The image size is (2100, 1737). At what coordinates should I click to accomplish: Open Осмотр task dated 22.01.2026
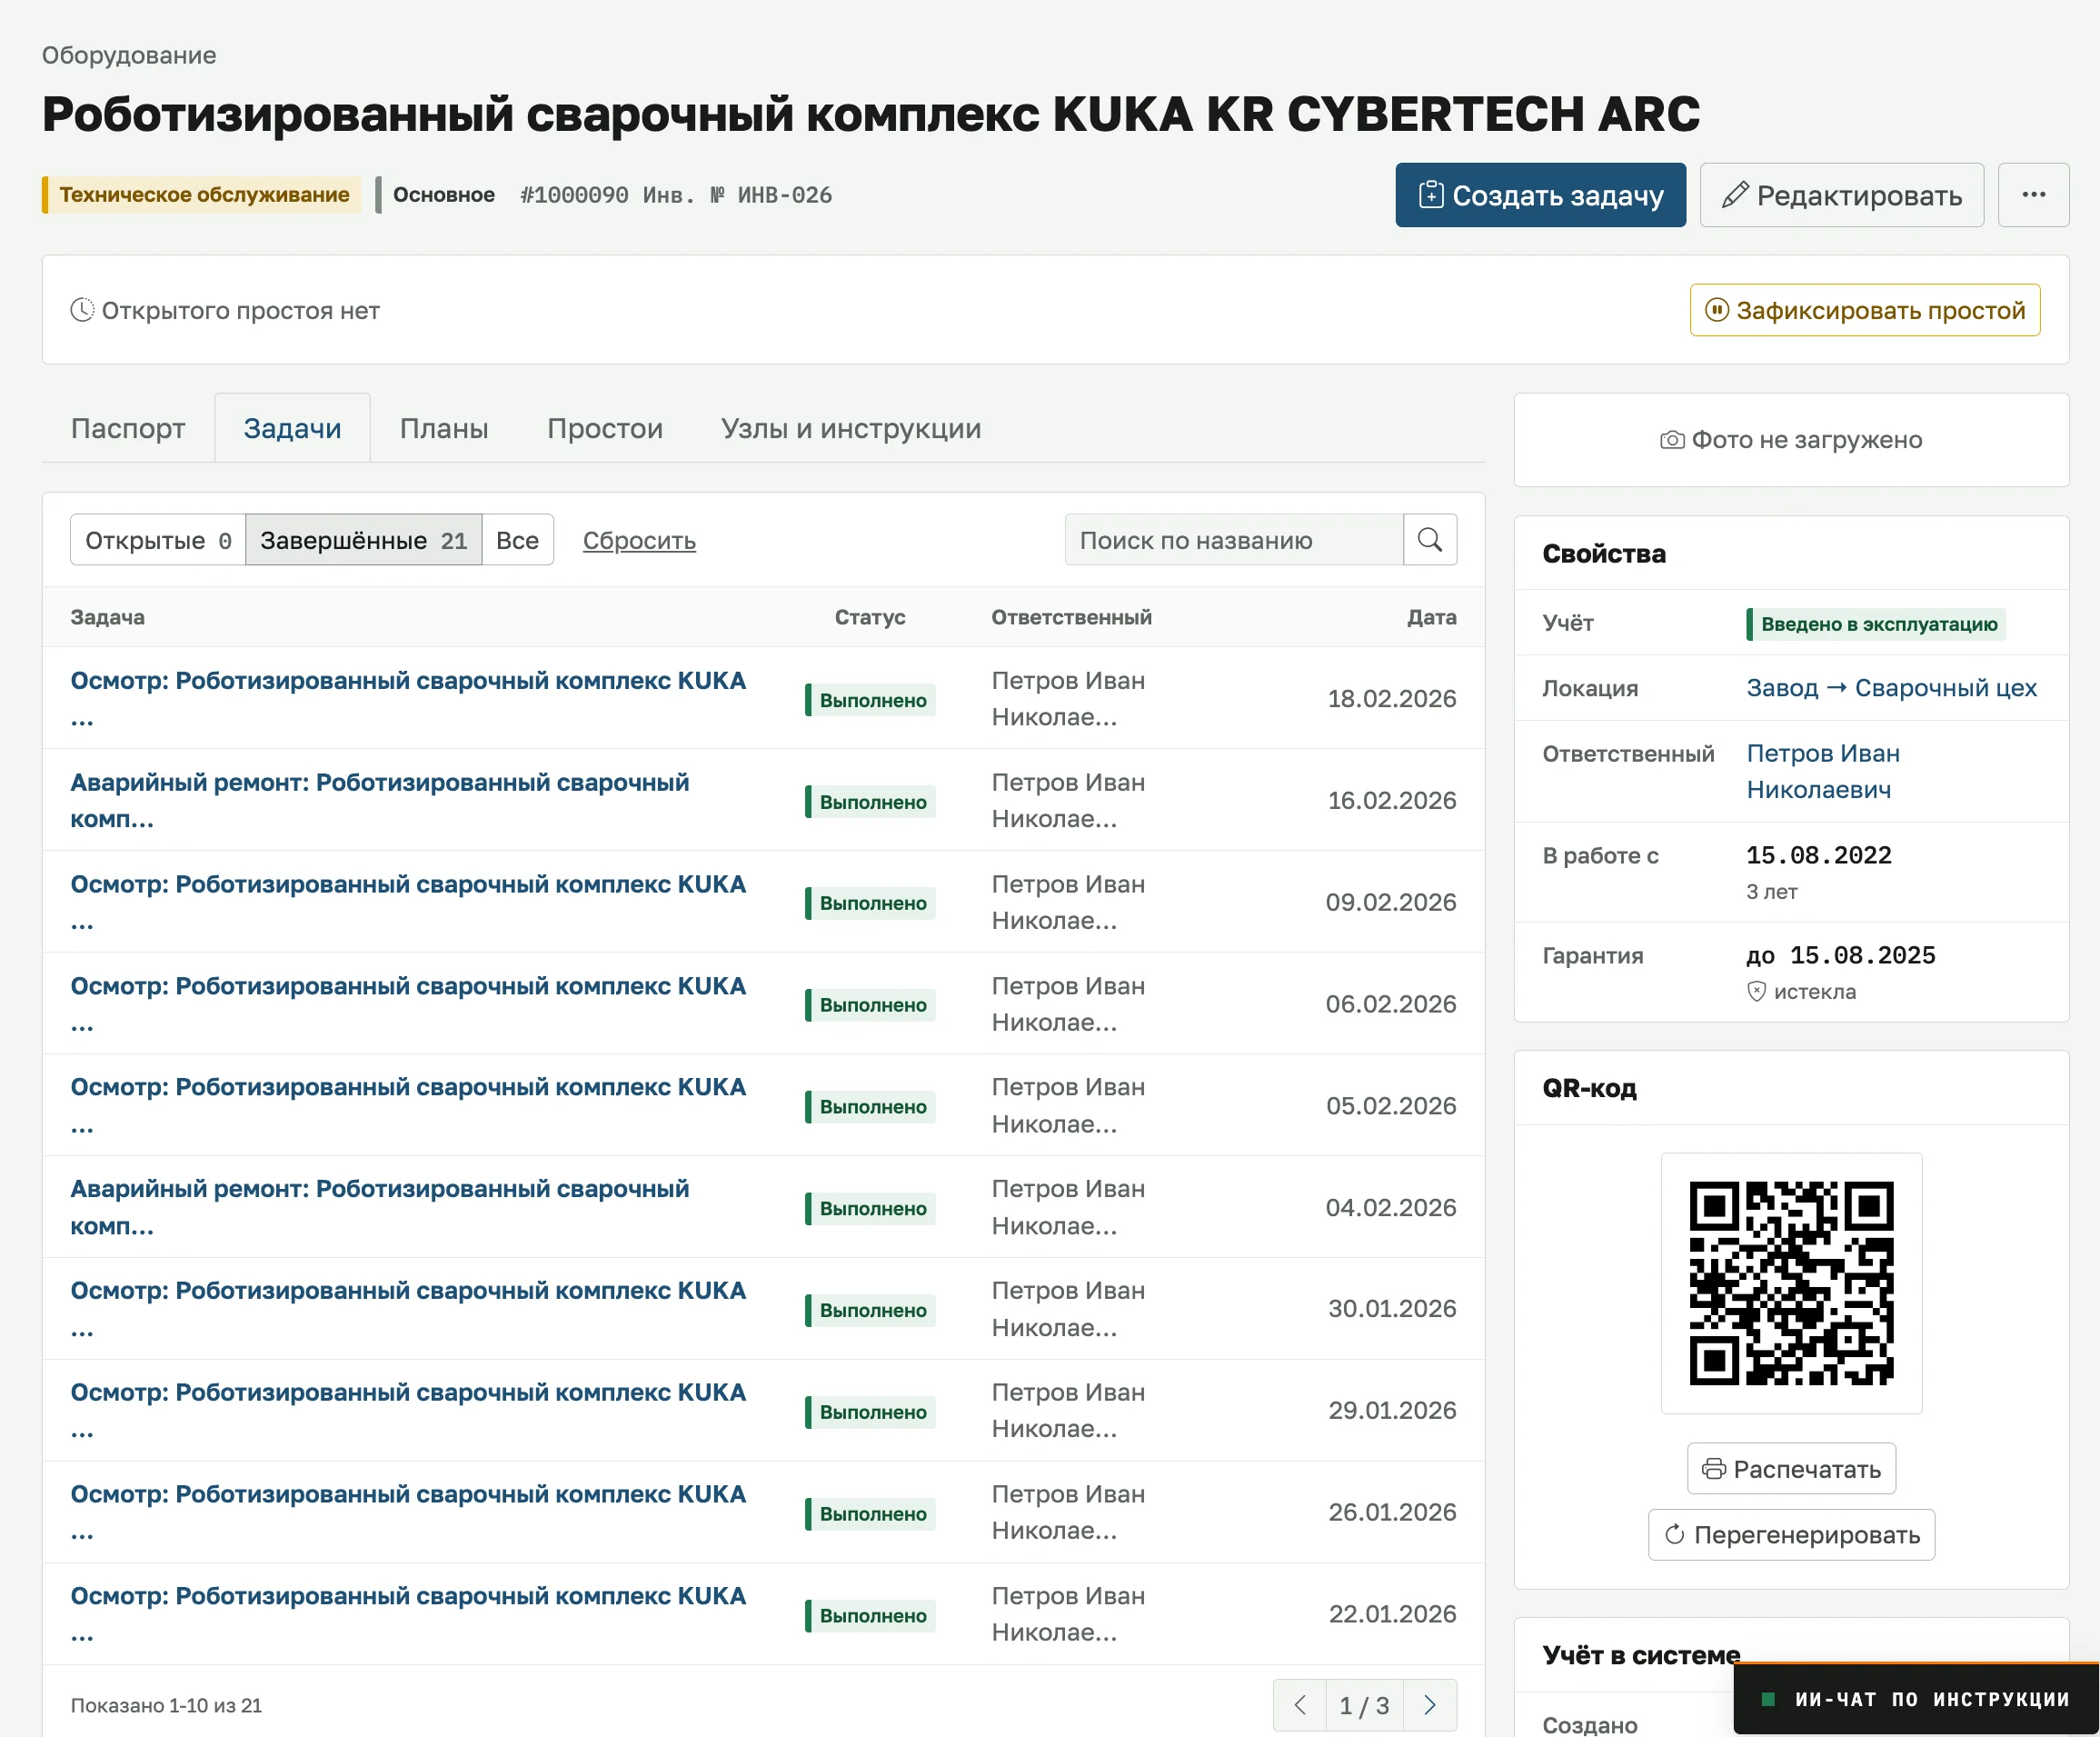[408, 1614]
